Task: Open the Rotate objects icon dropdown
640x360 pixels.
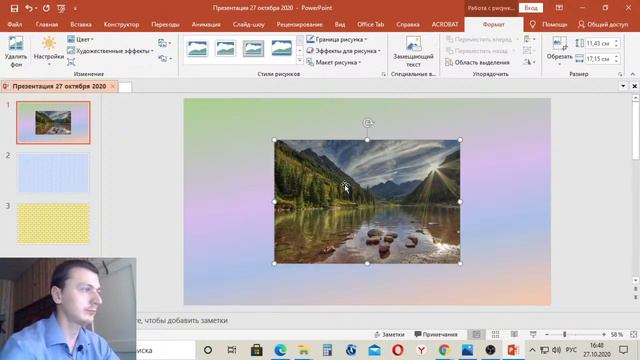Action: tap(529, 62)
